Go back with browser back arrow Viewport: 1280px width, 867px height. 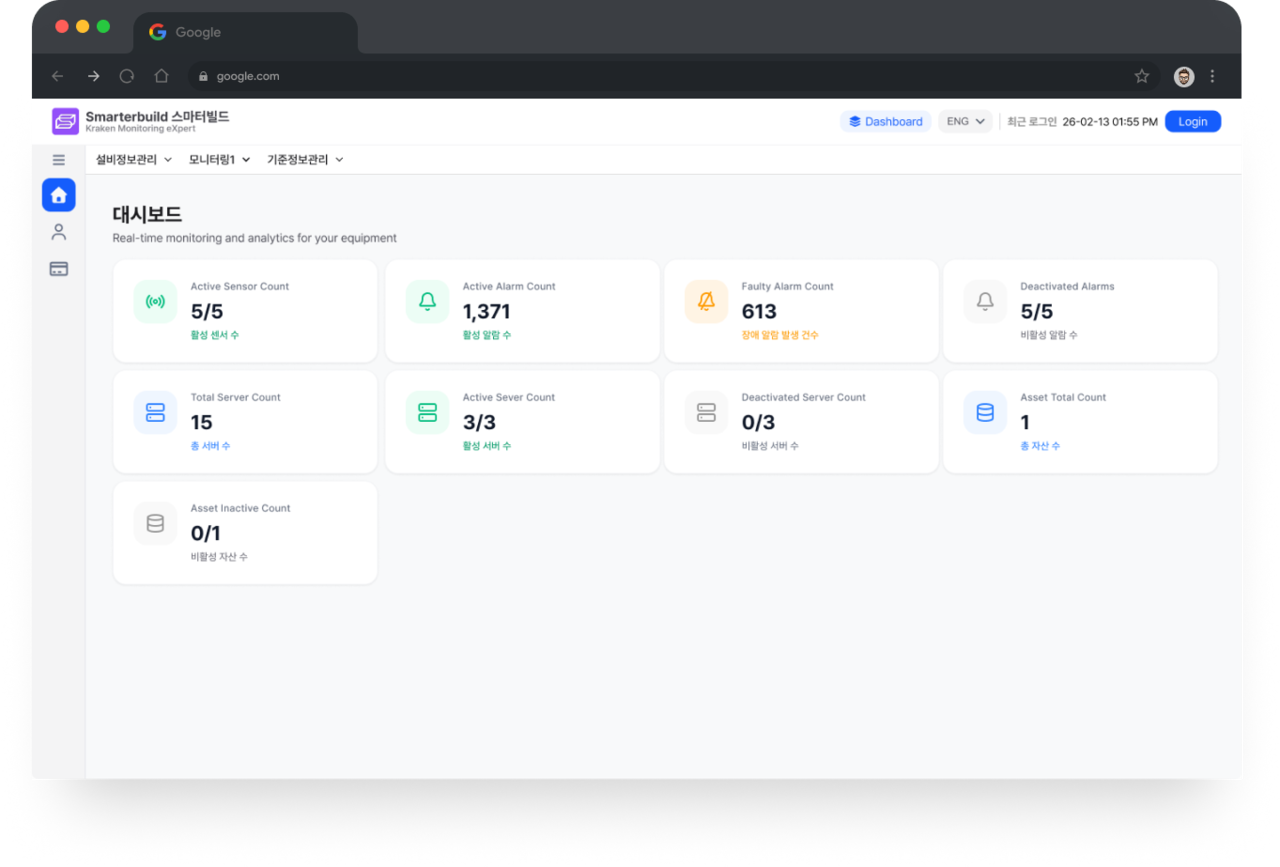tap(57, 76)
